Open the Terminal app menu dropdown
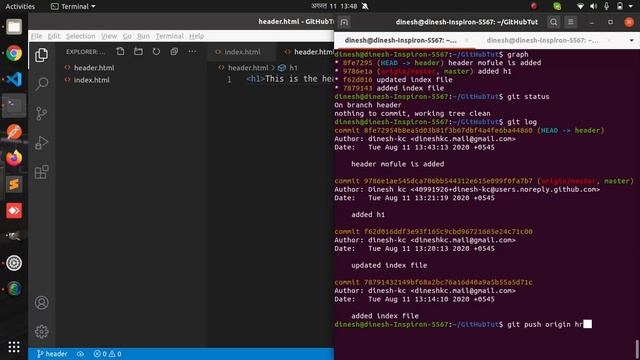Screen dimensions: 640x360 pyautogui.click(x=73, y=6)
